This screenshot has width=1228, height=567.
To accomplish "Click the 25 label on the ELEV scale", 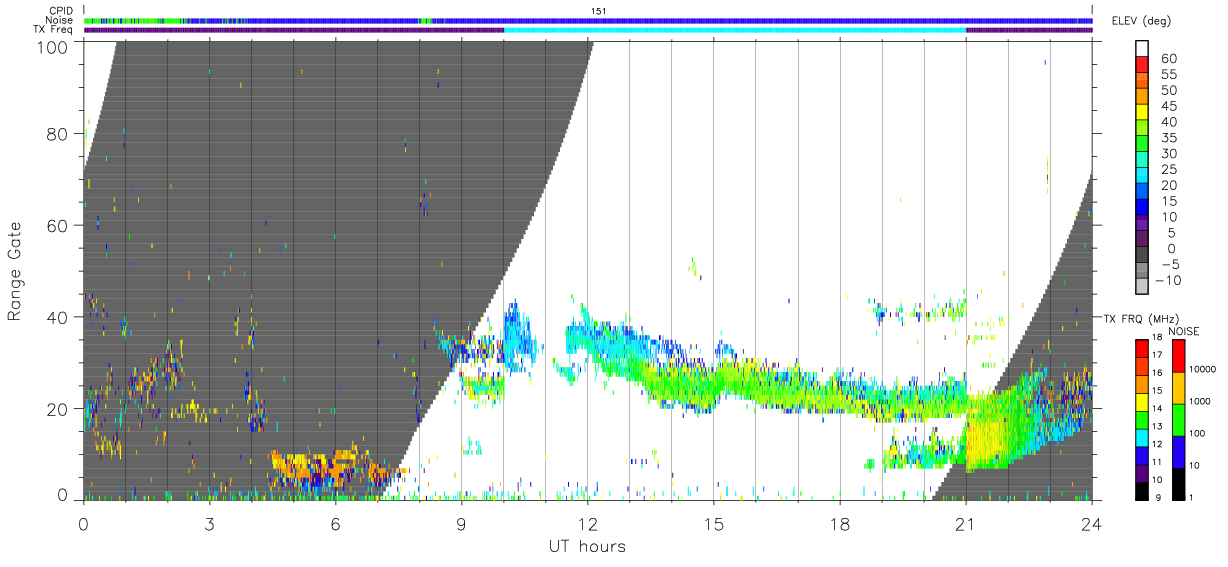I will click(1170, 170).
